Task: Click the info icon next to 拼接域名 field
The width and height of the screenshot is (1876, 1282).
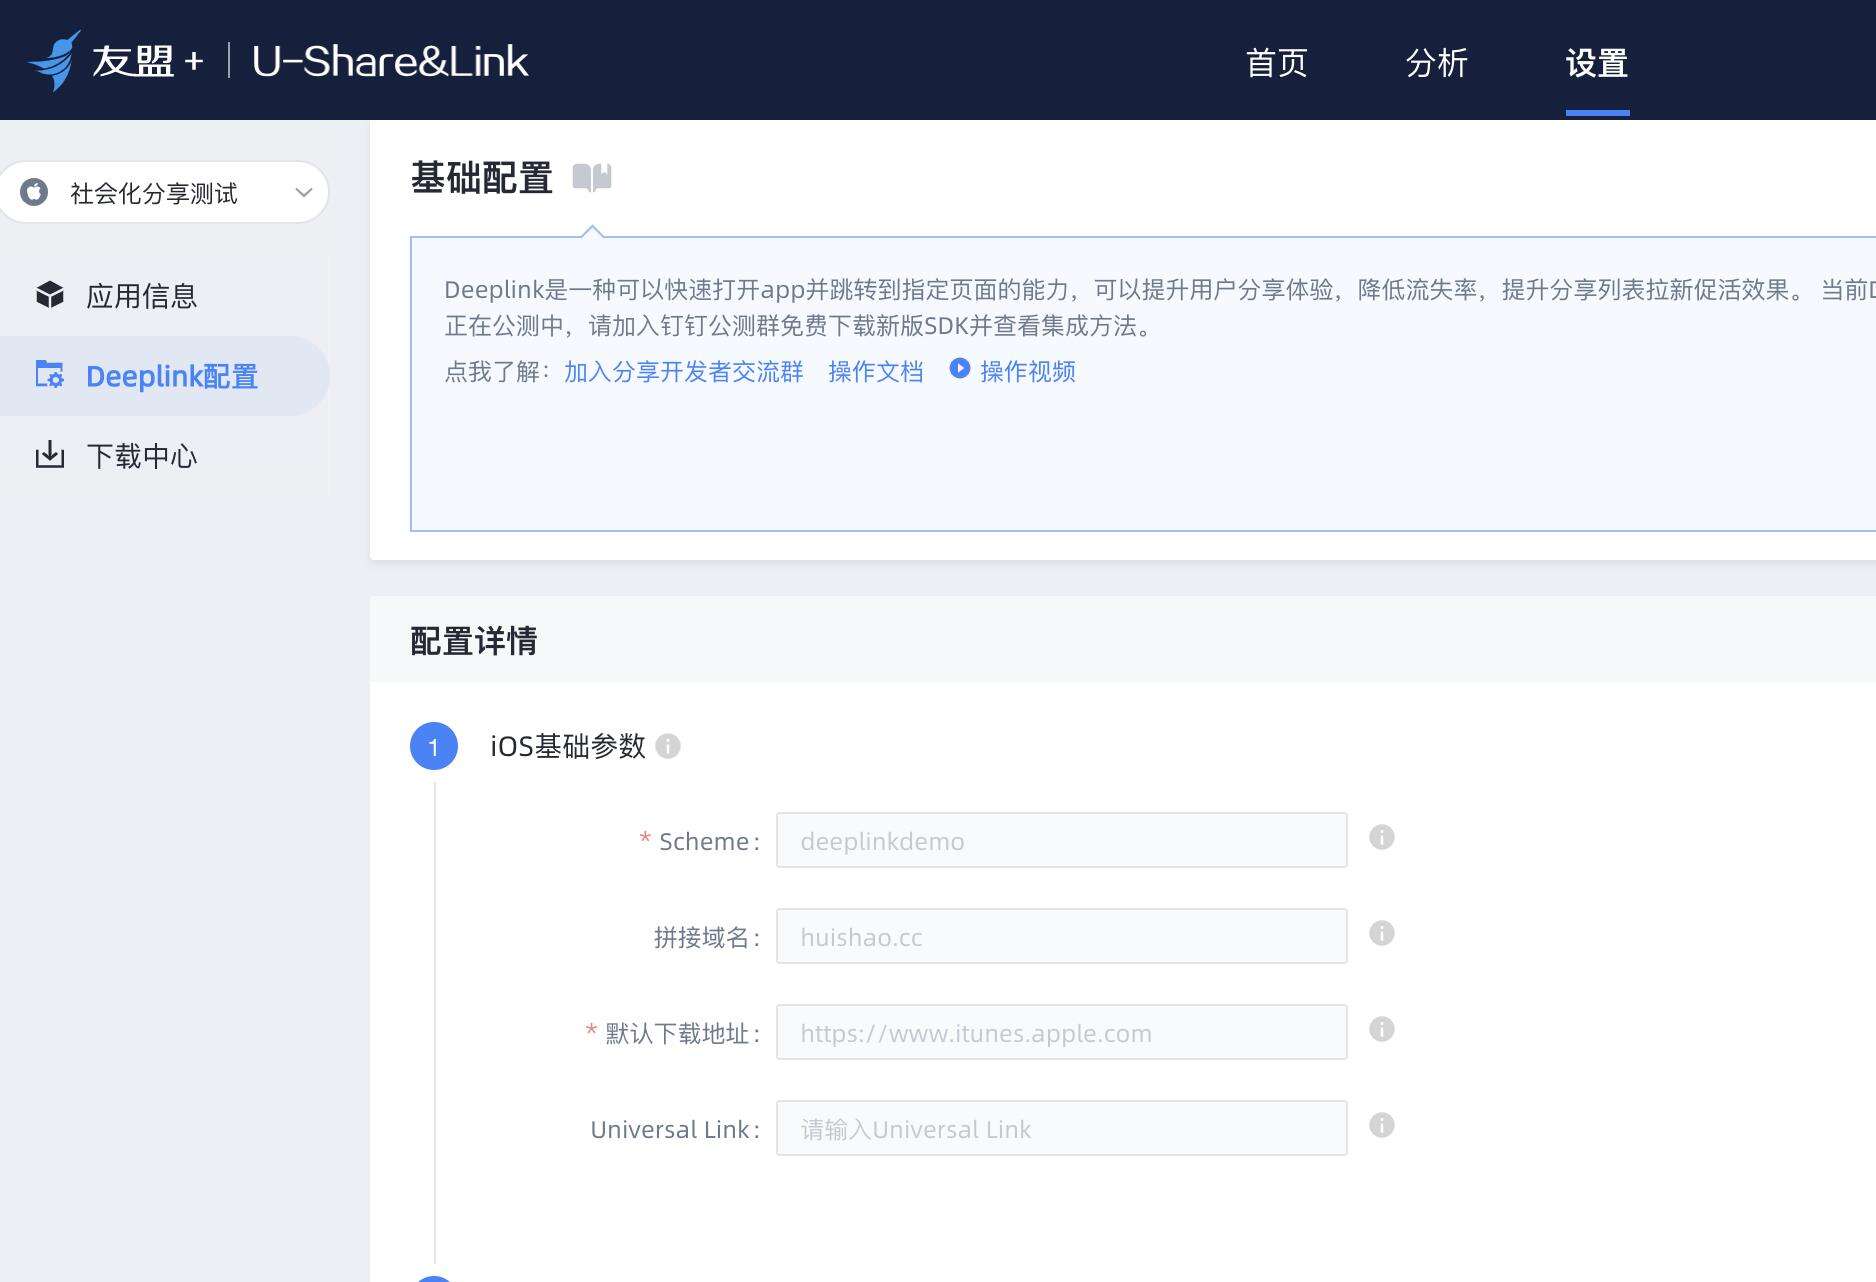Action: click(x=1382, y=933)
